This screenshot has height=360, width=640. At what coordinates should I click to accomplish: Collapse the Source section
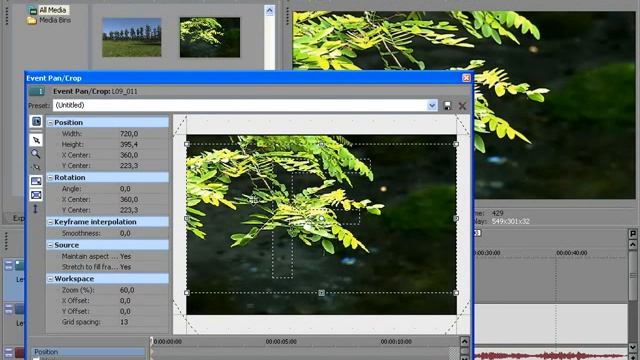coord(50,245)
